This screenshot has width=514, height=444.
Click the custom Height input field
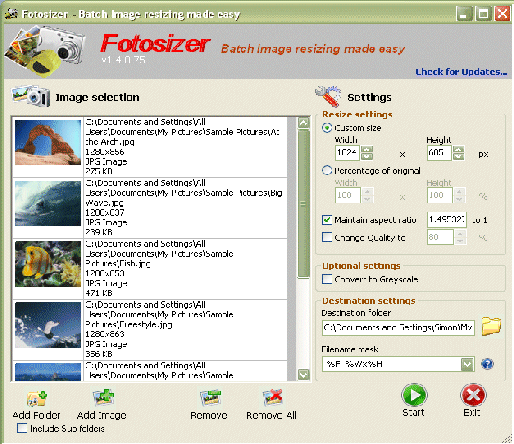click(439, 153)
